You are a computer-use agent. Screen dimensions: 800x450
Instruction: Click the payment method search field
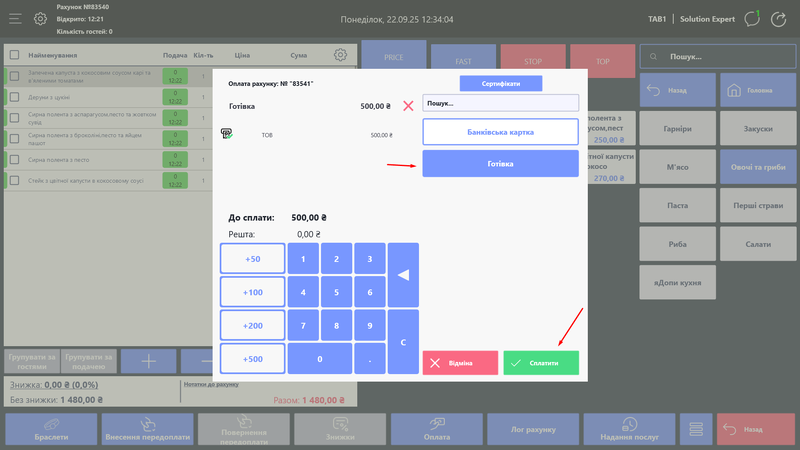tap(500, 103)
